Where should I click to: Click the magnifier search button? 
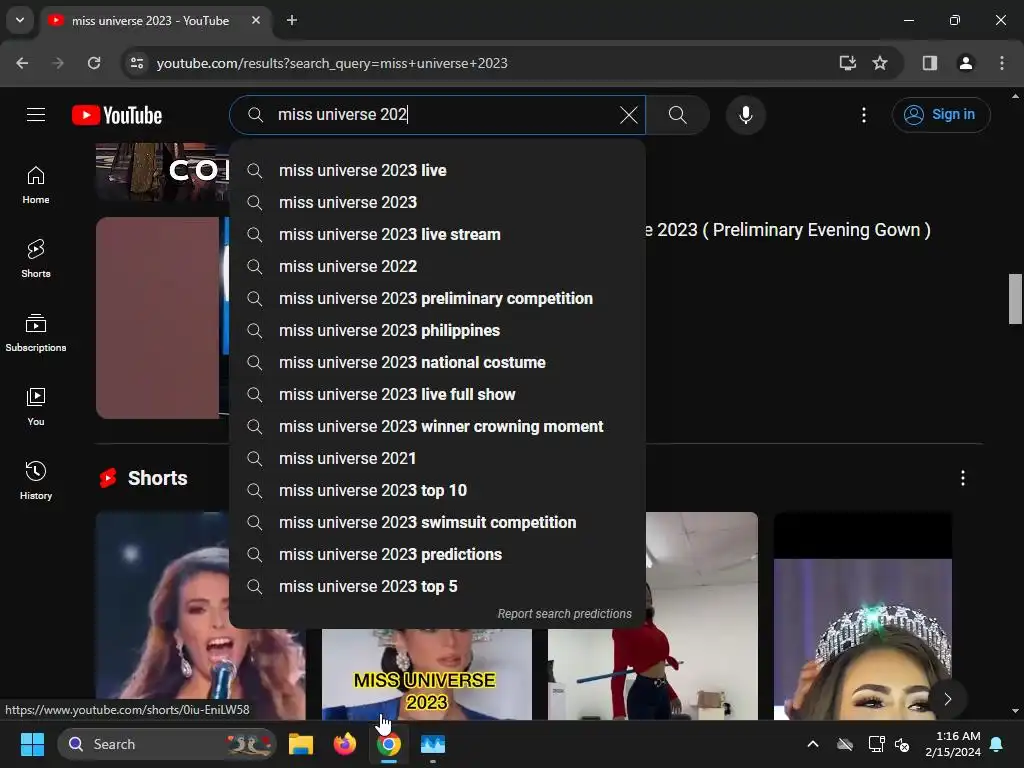(x=677, y=115)
